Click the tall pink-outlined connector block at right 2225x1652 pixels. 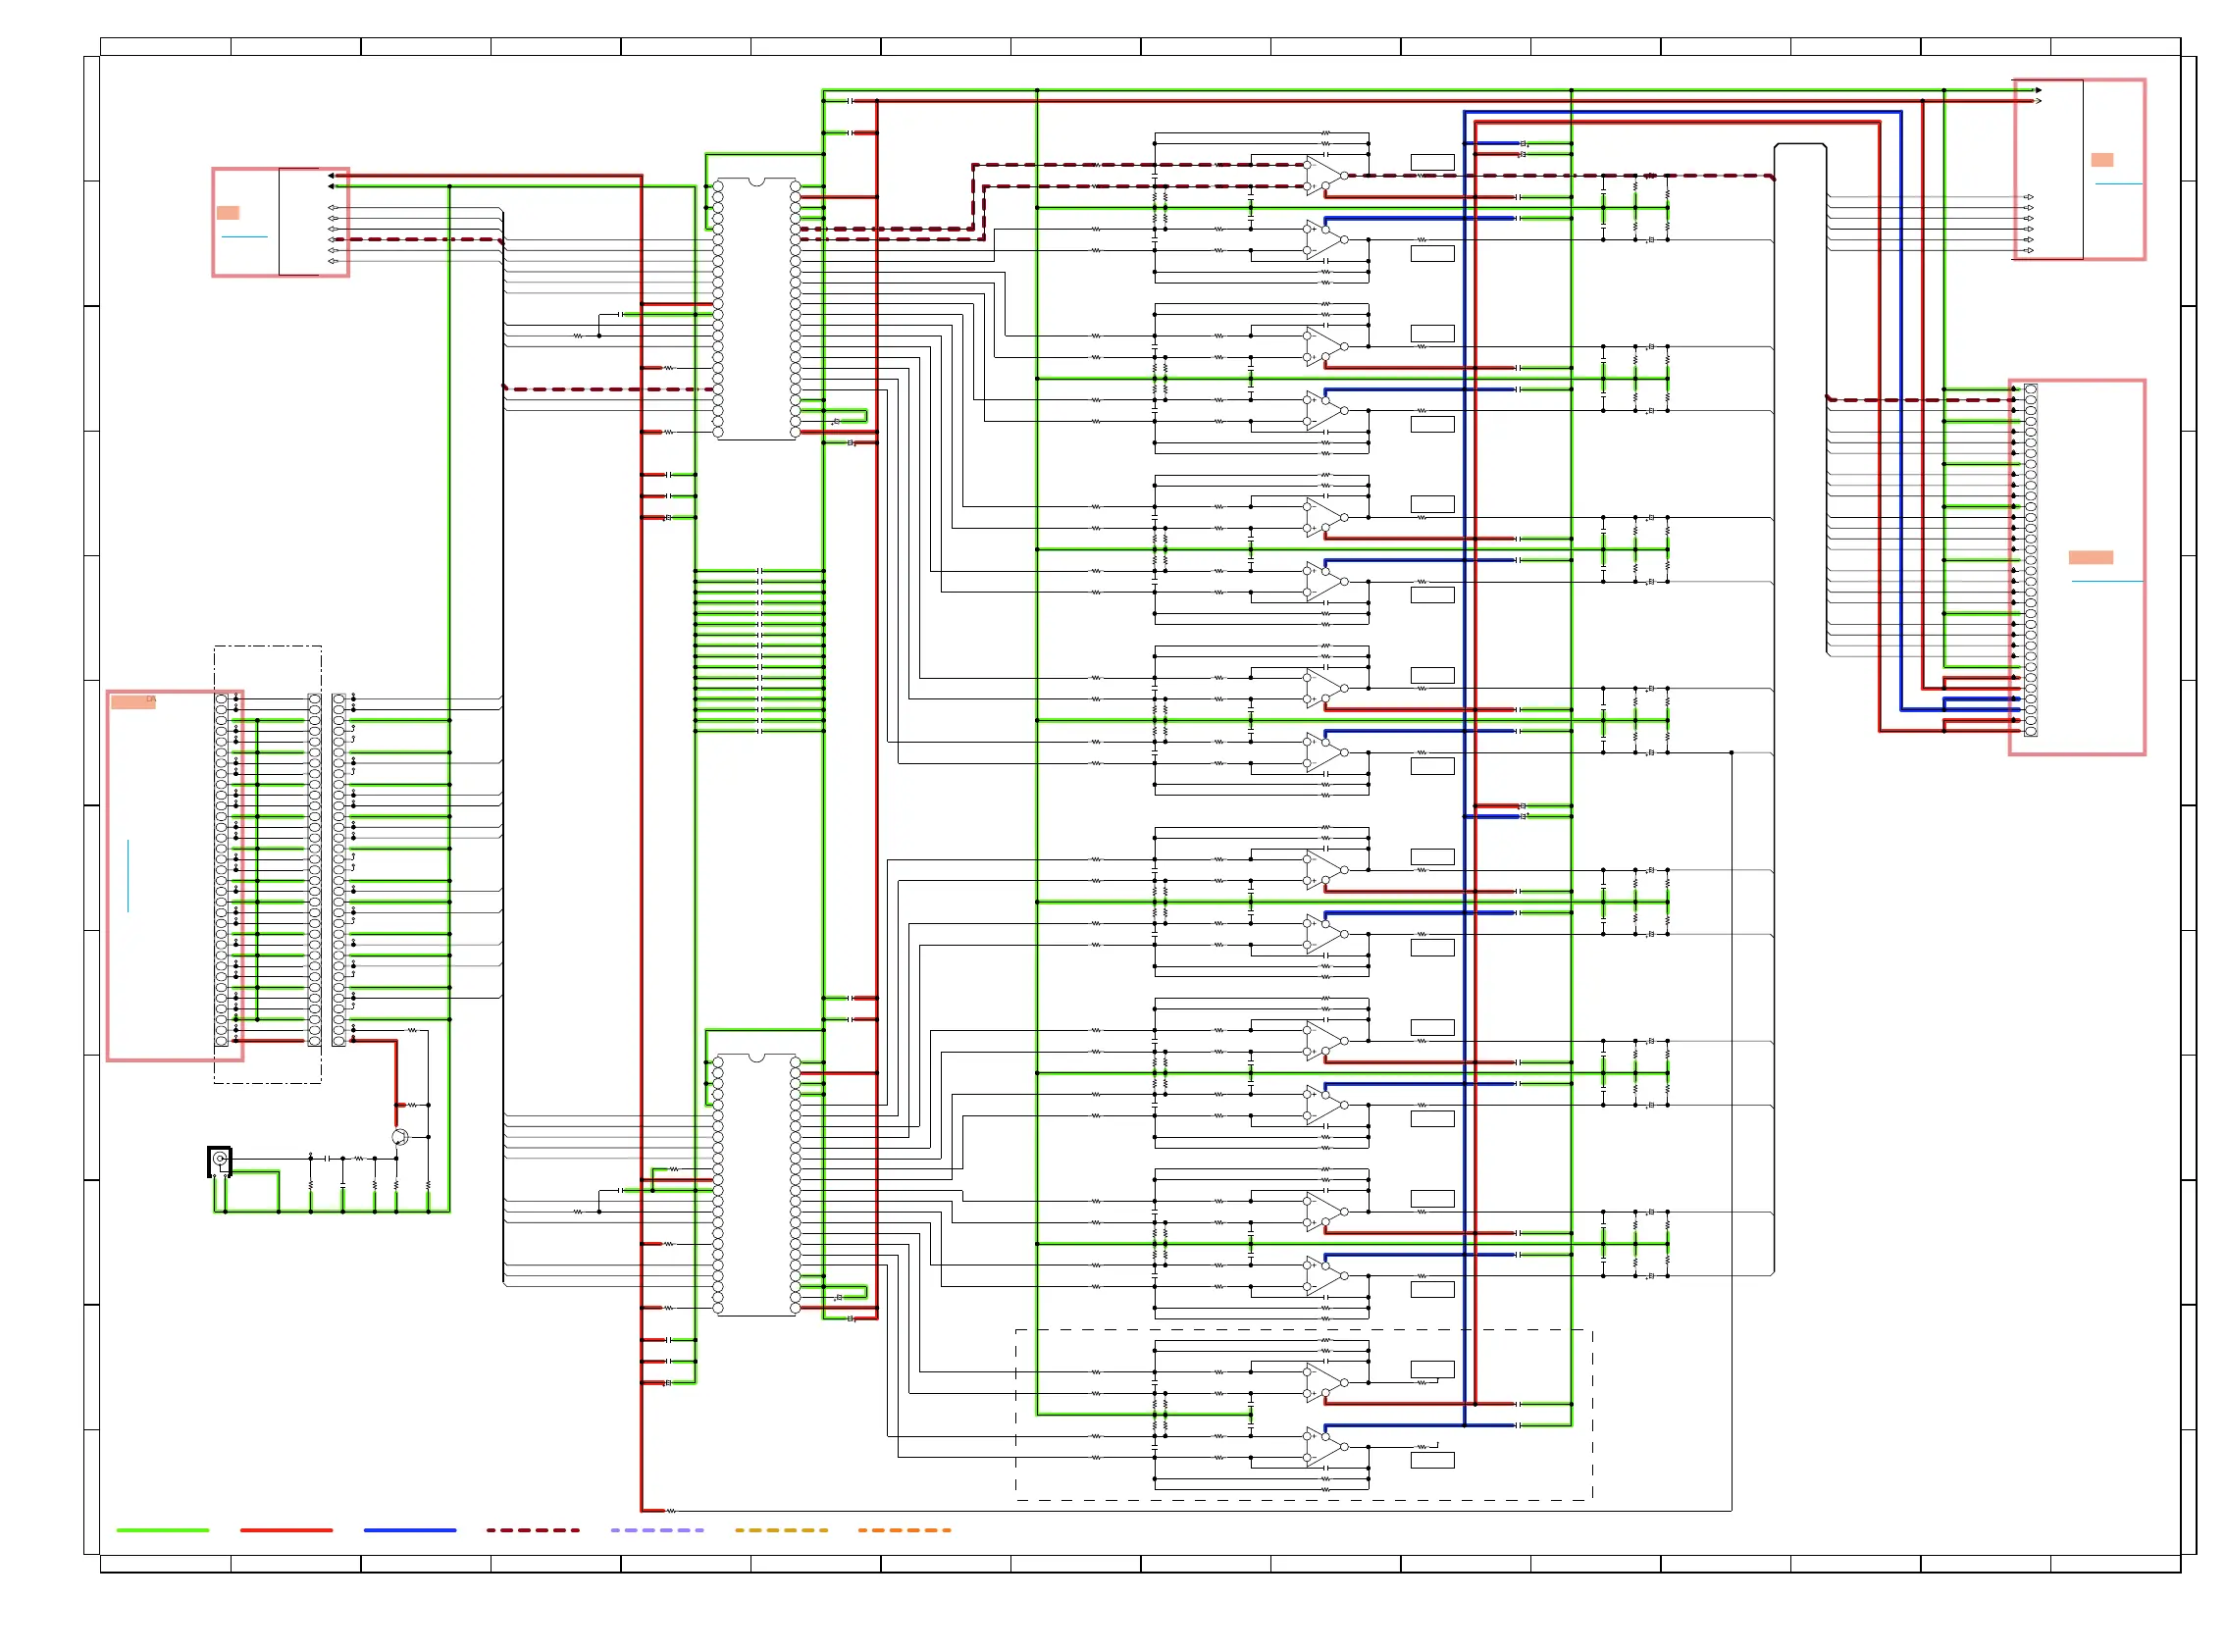(2077, 567)
